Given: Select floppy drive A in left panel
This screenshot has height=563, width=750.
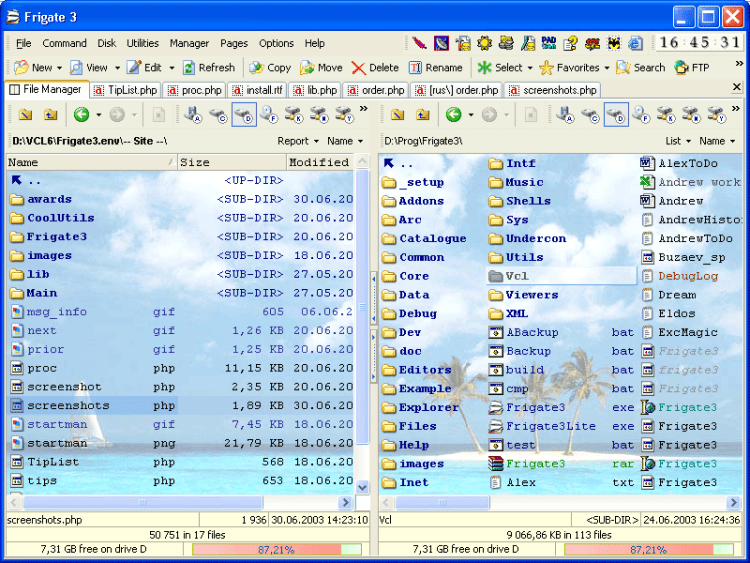Looking at the screenshot, I should point(193,115).
